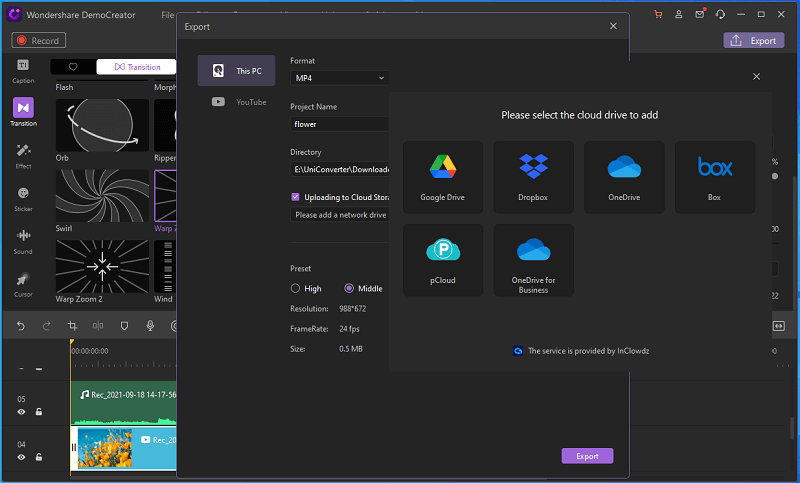Click the redo arrow in timeline toolbar
Image resolution: width=800 pixels, height=483 pixels.
click(x=46, y=325)
